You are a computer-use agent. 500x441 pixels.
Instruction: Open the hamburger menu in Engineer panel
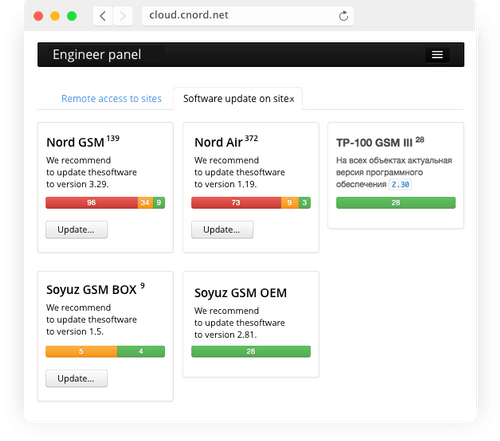[x=437, y=55]
